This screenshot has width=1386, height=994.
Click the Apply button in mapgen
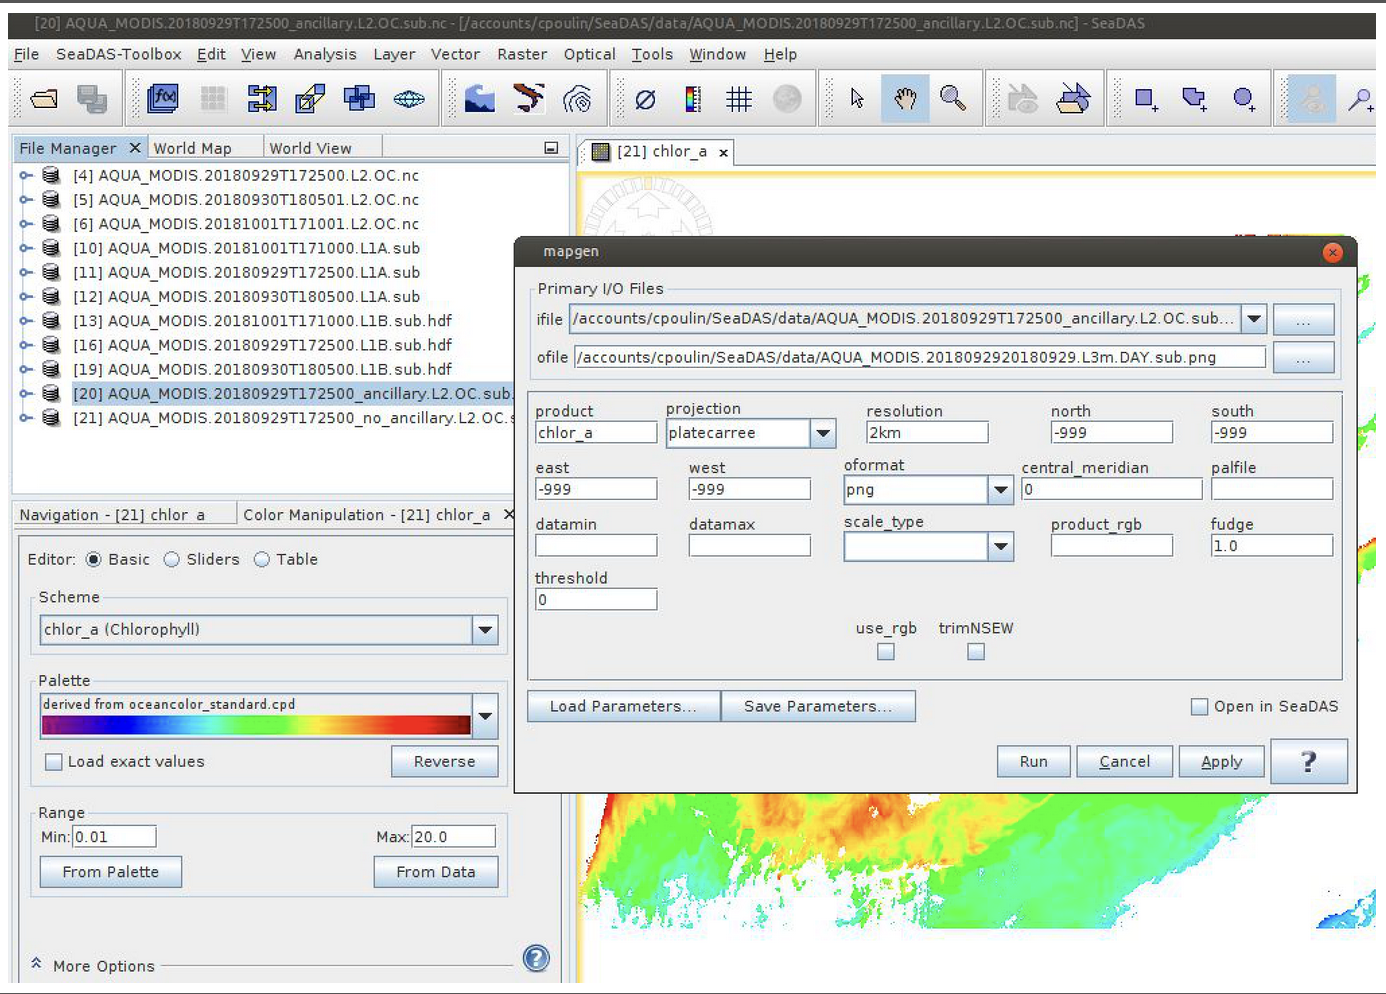pyautogui.click(x=1221, y=762)
